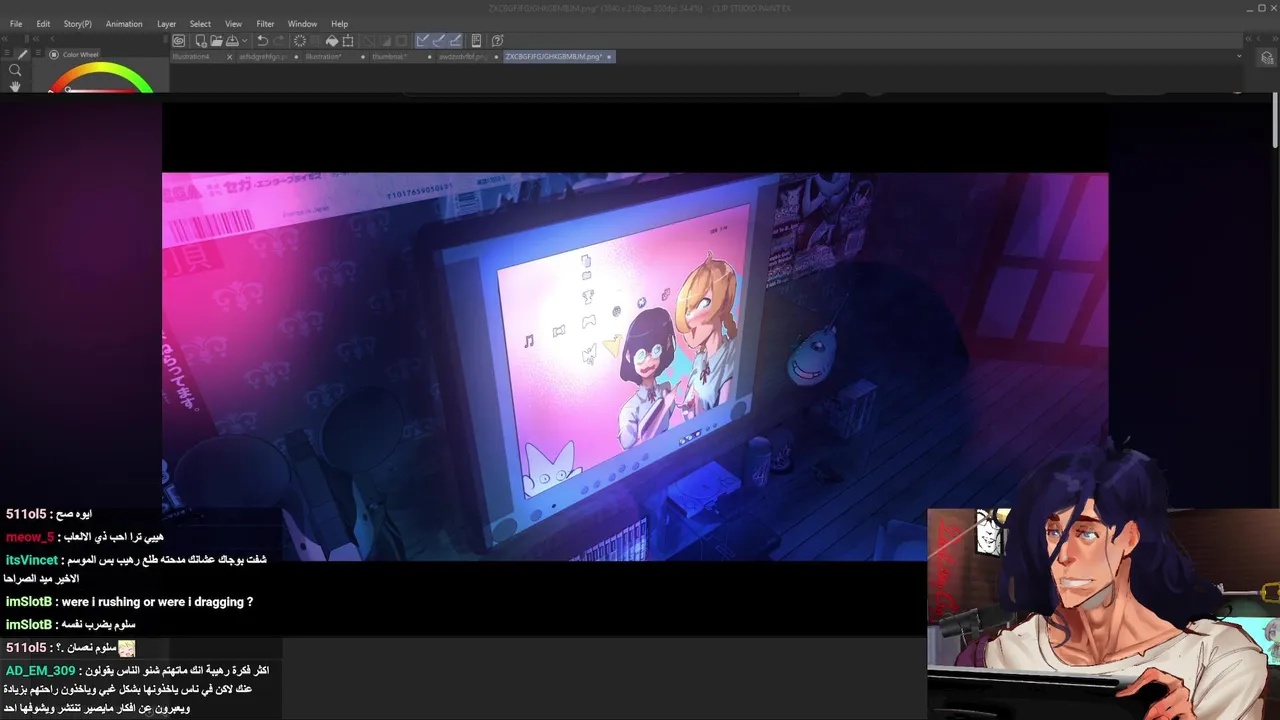Open the Story(P) menu
Image resolution: width=1280 pixels, height=720 pixels.
pos(78,24)
